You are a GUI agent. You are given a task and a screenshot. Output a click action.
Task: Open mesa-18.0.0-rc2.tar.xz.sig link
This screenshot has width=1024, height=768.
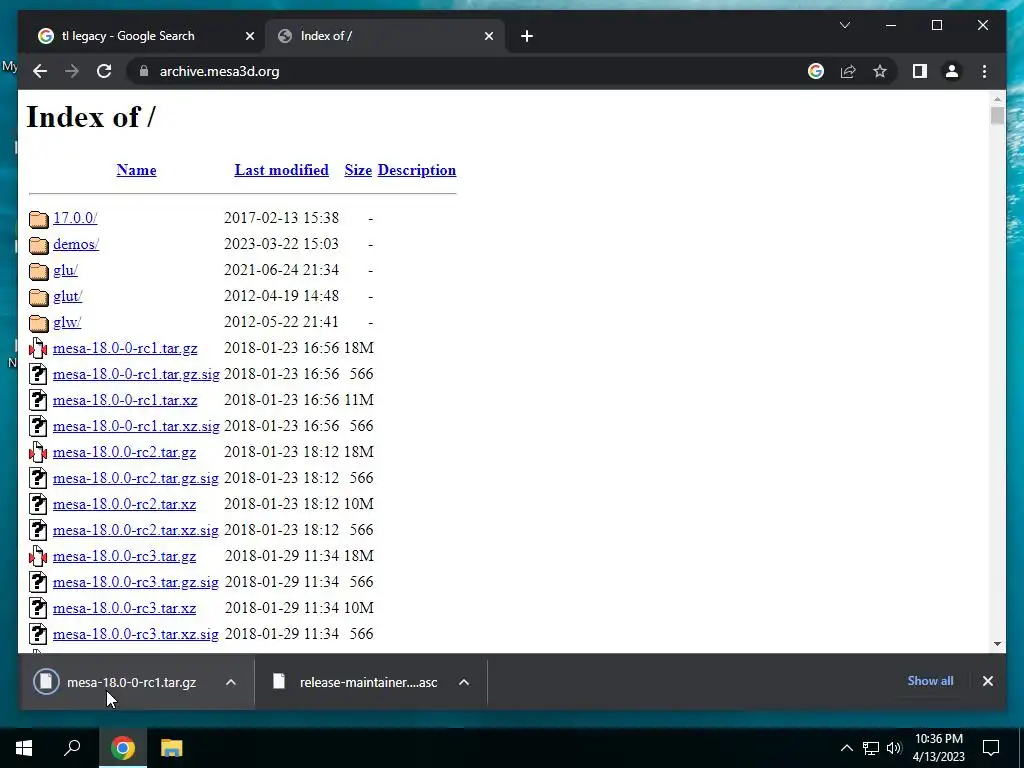(135, 530)
